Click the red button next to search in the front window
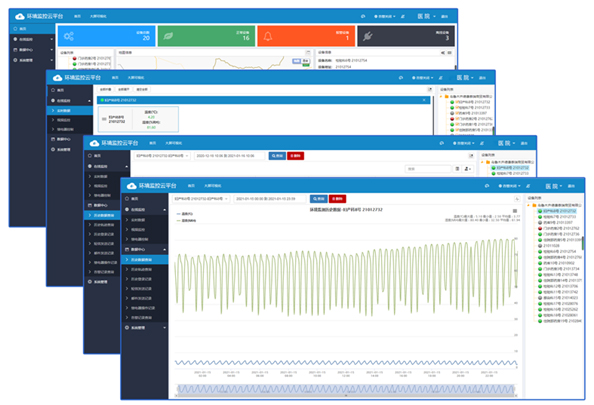Screen dimensions: 594x405 (337, 199)
